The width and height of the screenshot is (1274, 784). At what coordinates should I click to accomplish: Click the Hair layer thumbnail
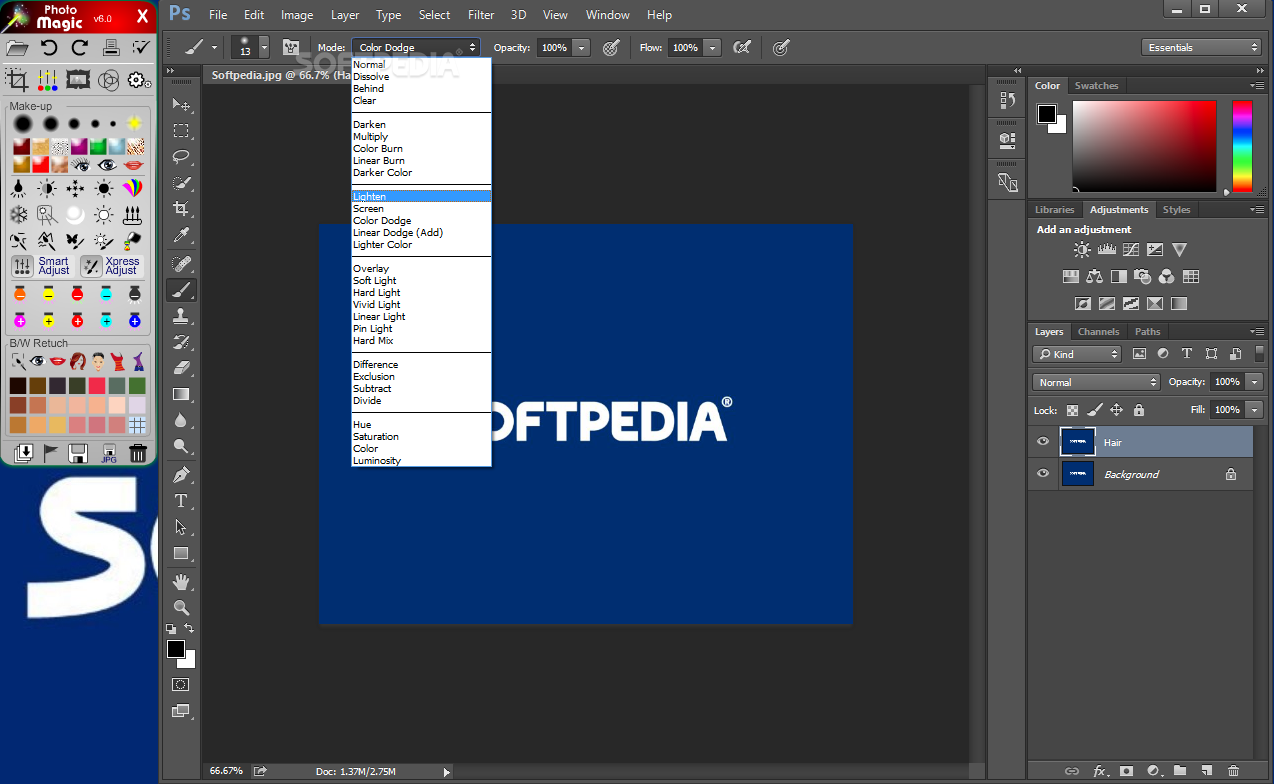[1077, 442]
